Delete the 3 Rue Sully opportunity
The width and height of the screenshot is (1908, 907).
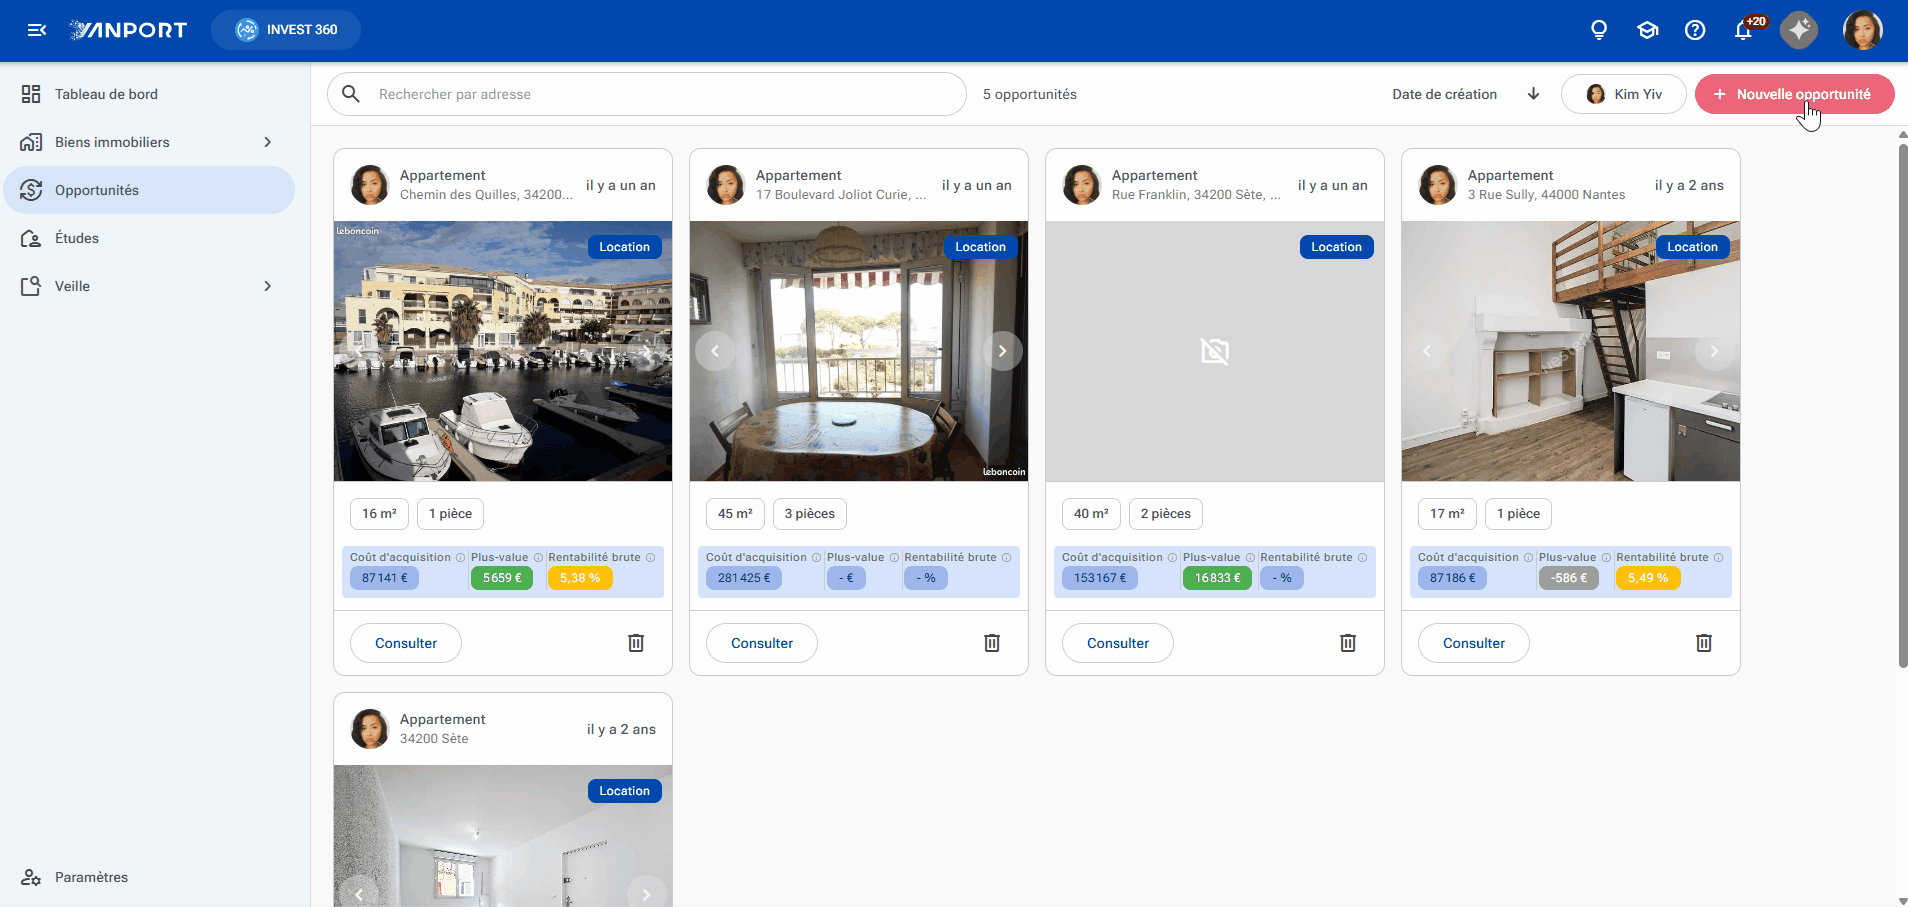[1704, 643]
